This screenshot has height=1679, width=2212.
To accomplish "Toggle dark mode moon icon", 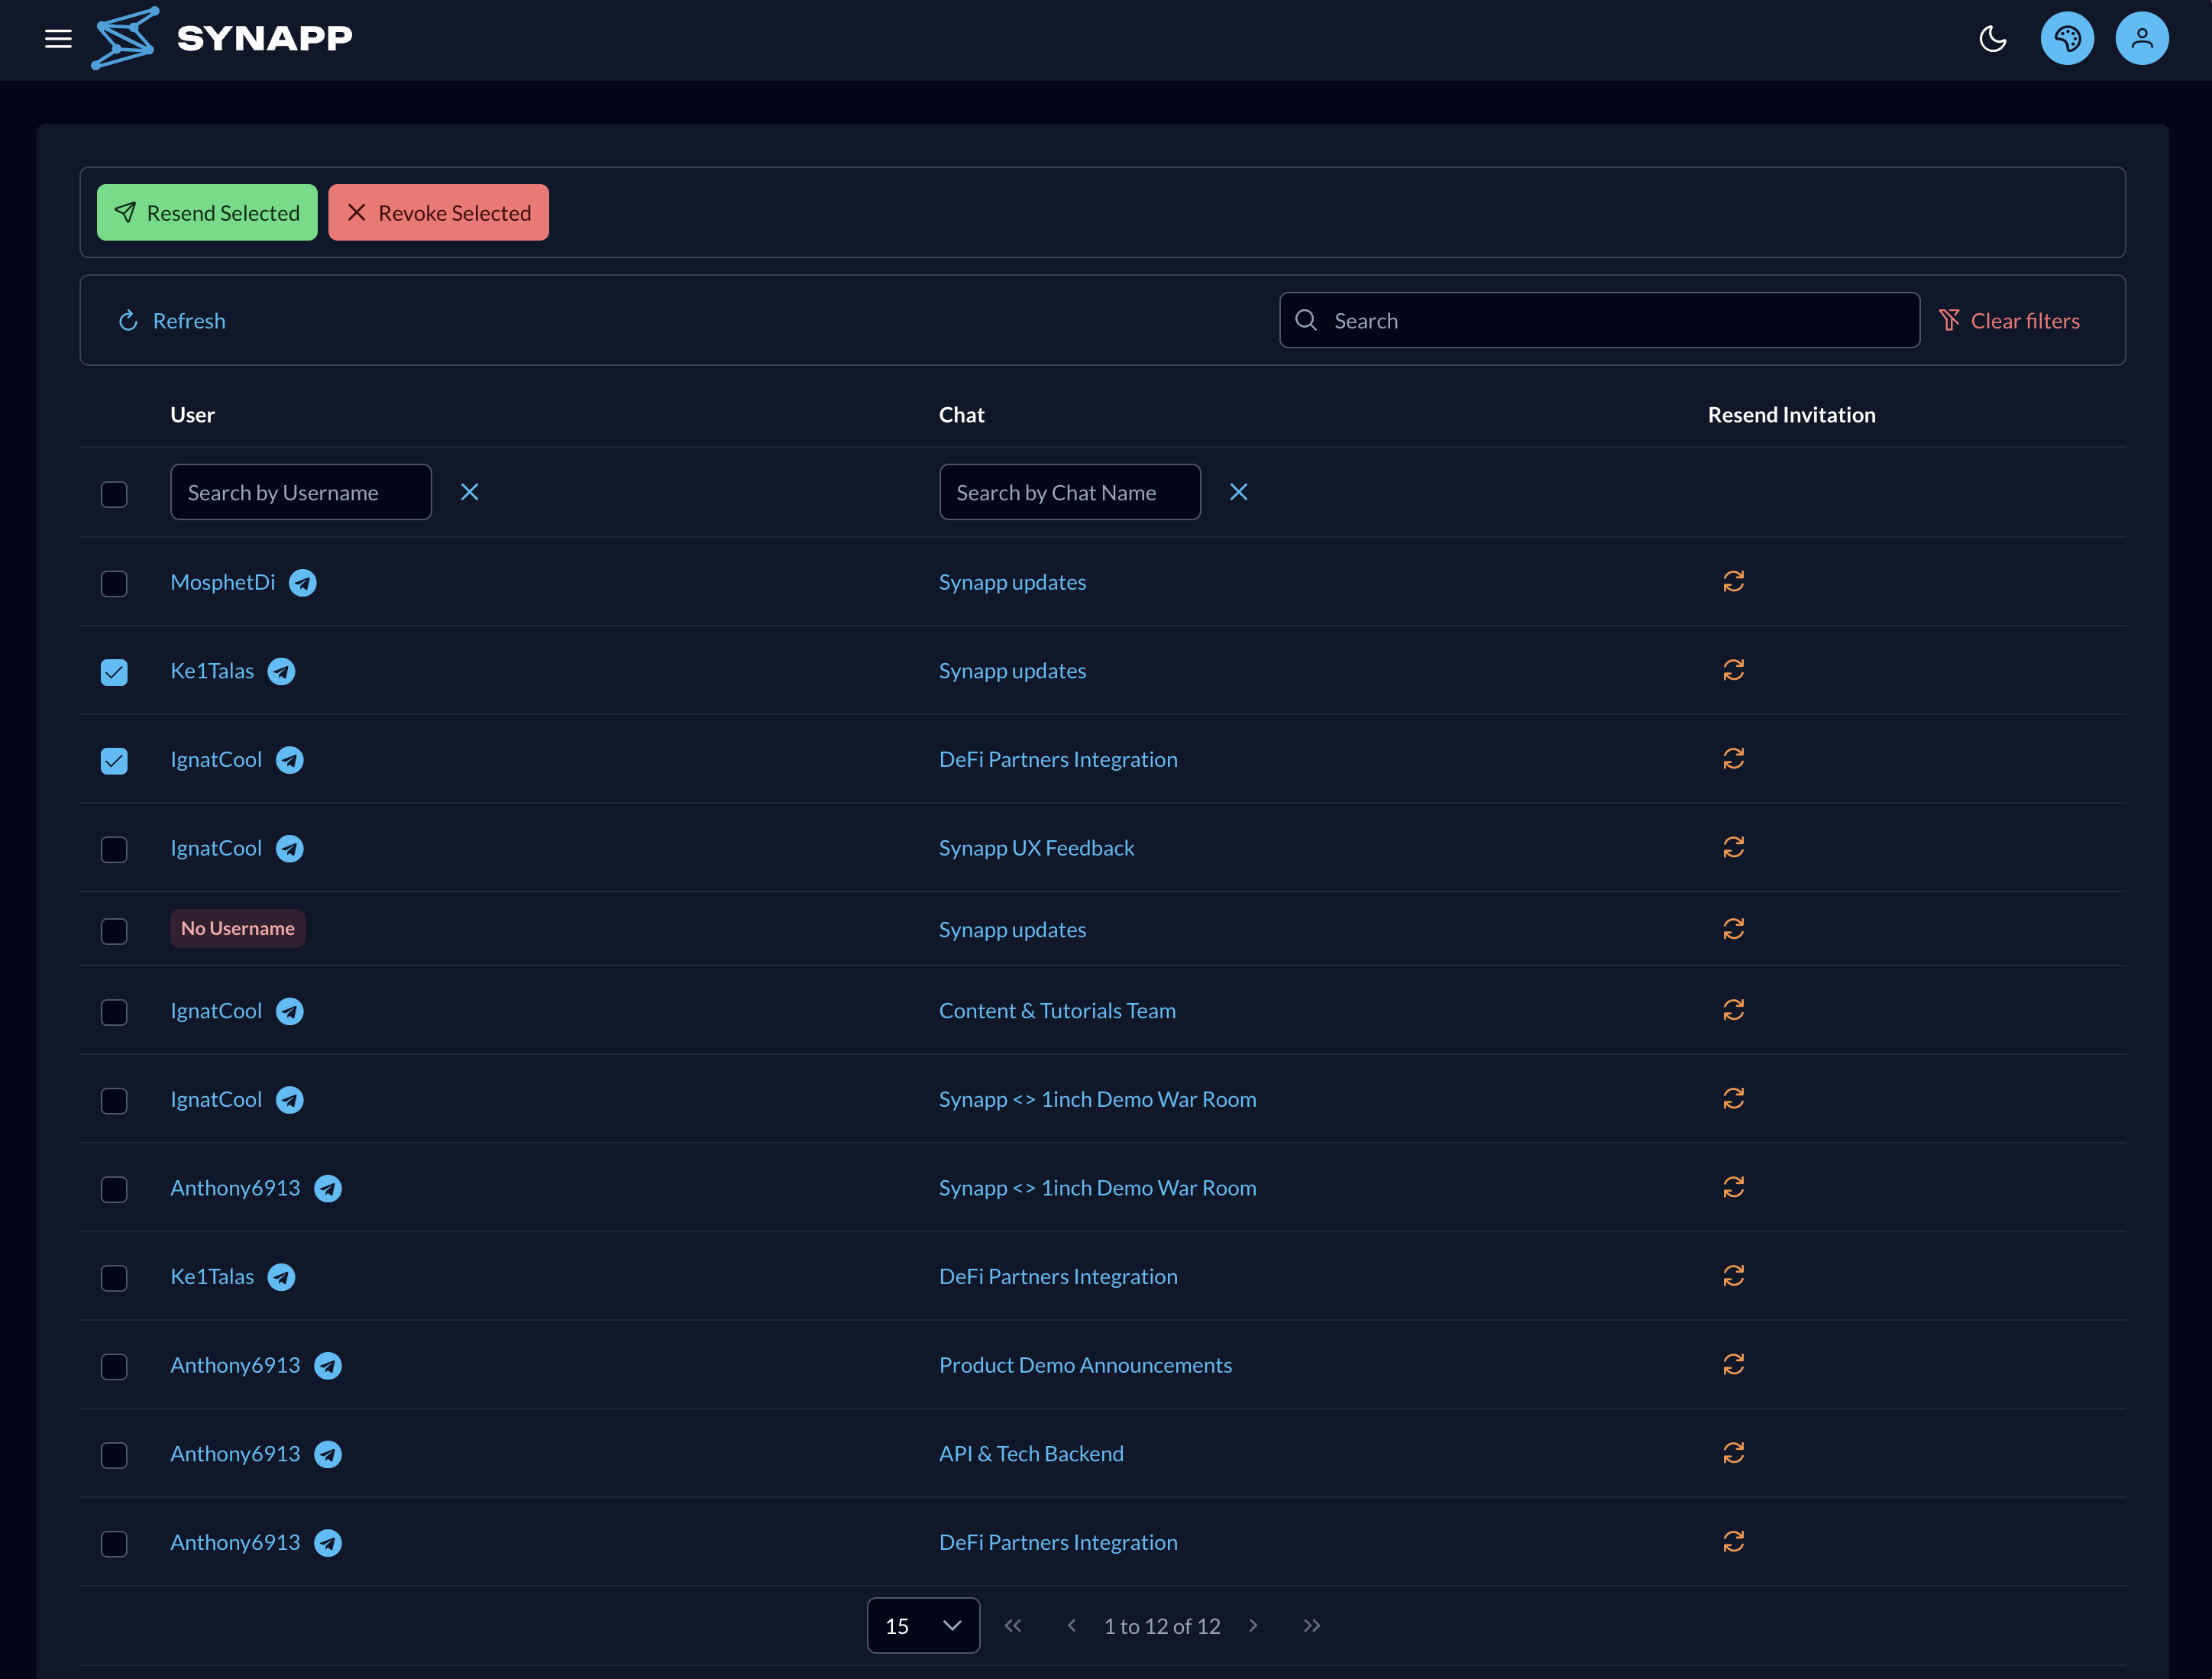I will (1992, 39).
